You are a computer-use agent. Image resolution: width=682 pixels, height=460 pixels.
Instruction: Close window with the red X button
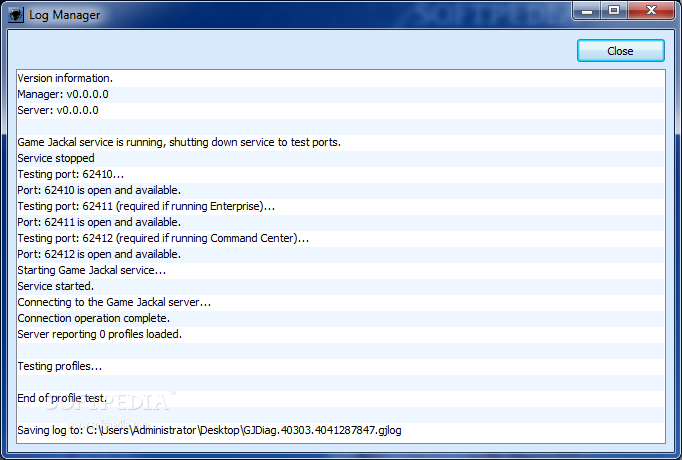[x=651, y=10]
